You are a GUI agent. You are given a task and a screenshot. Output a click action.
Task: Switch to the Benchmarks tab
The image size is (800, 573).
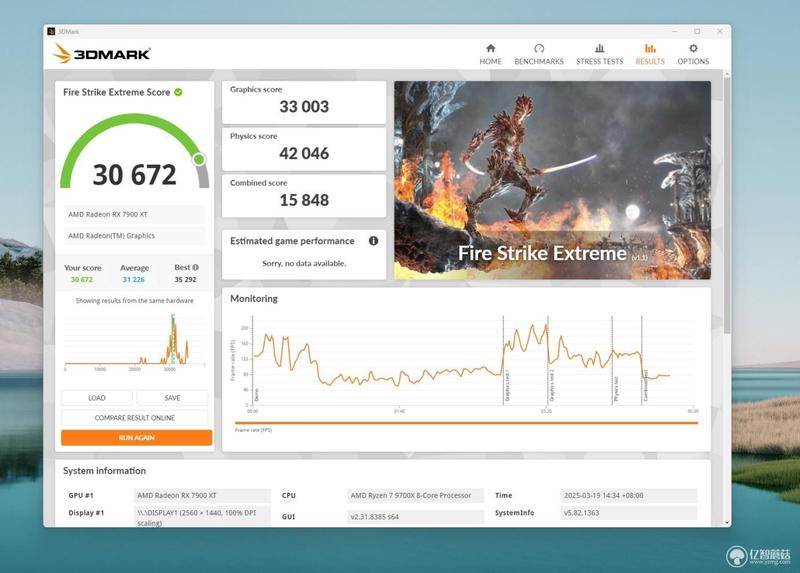pos(539,54)
